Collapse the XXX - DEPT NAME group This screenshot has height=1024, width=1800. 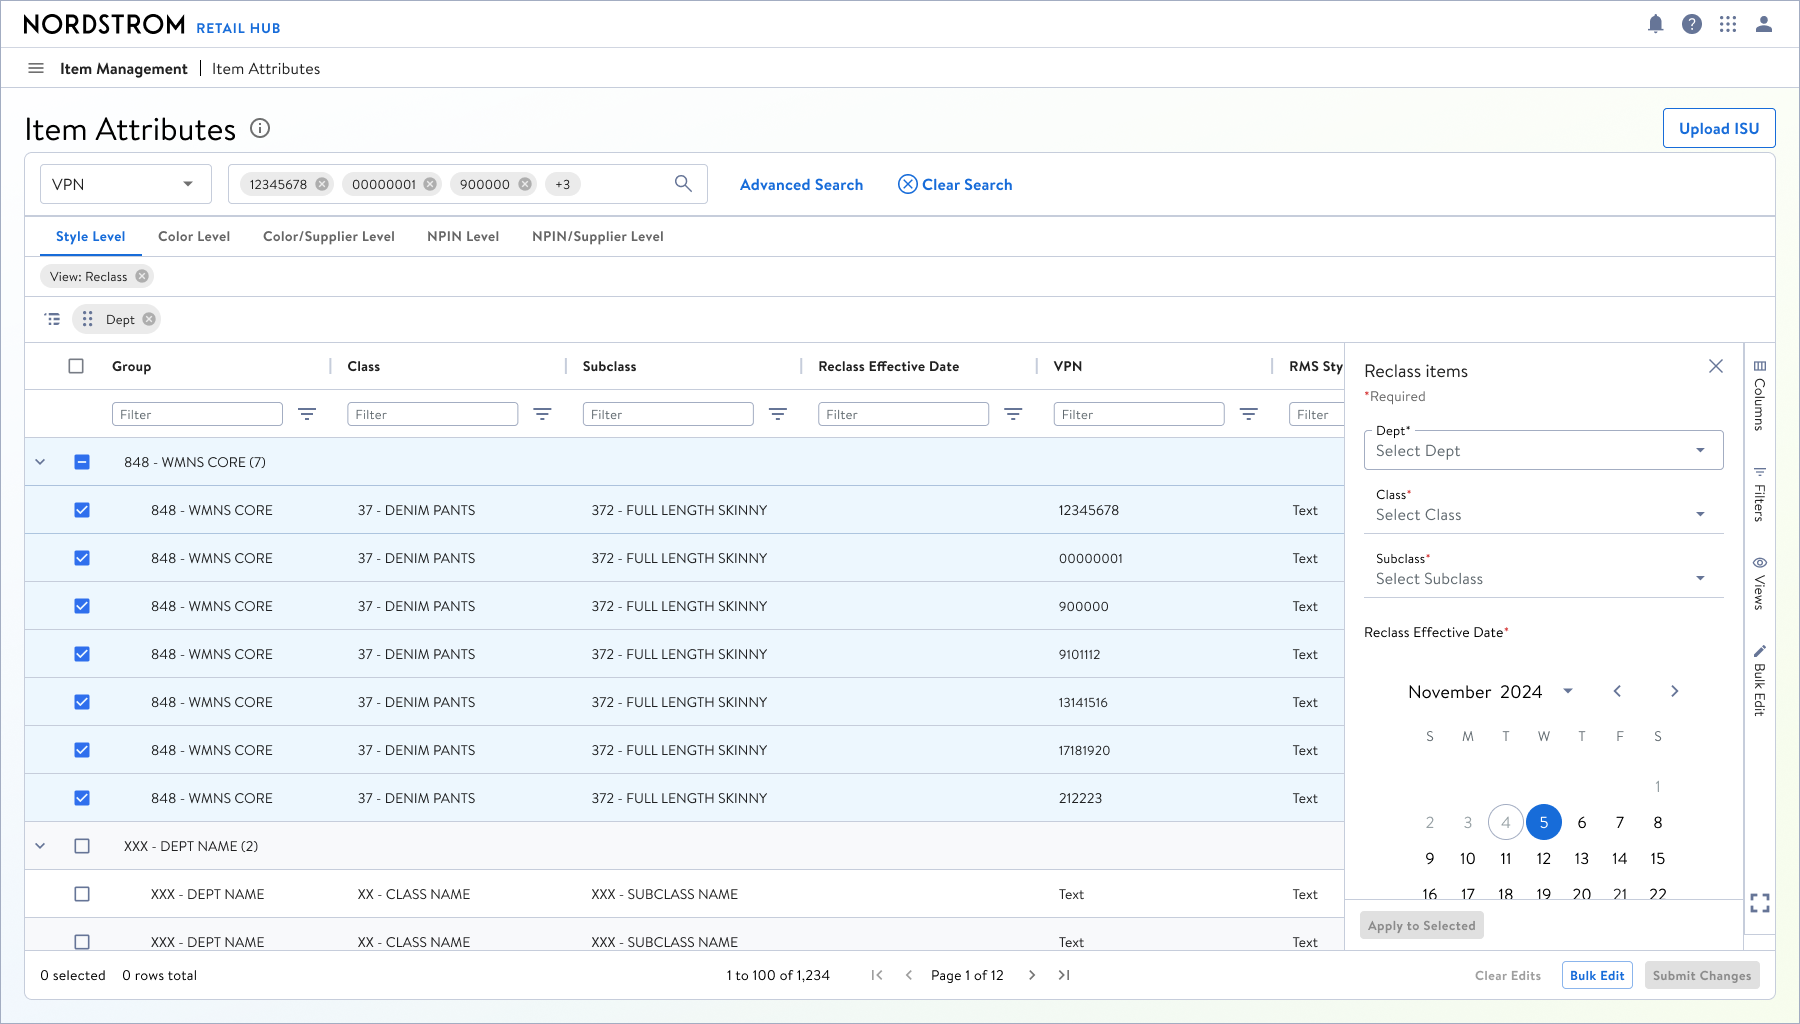[40, 846]
